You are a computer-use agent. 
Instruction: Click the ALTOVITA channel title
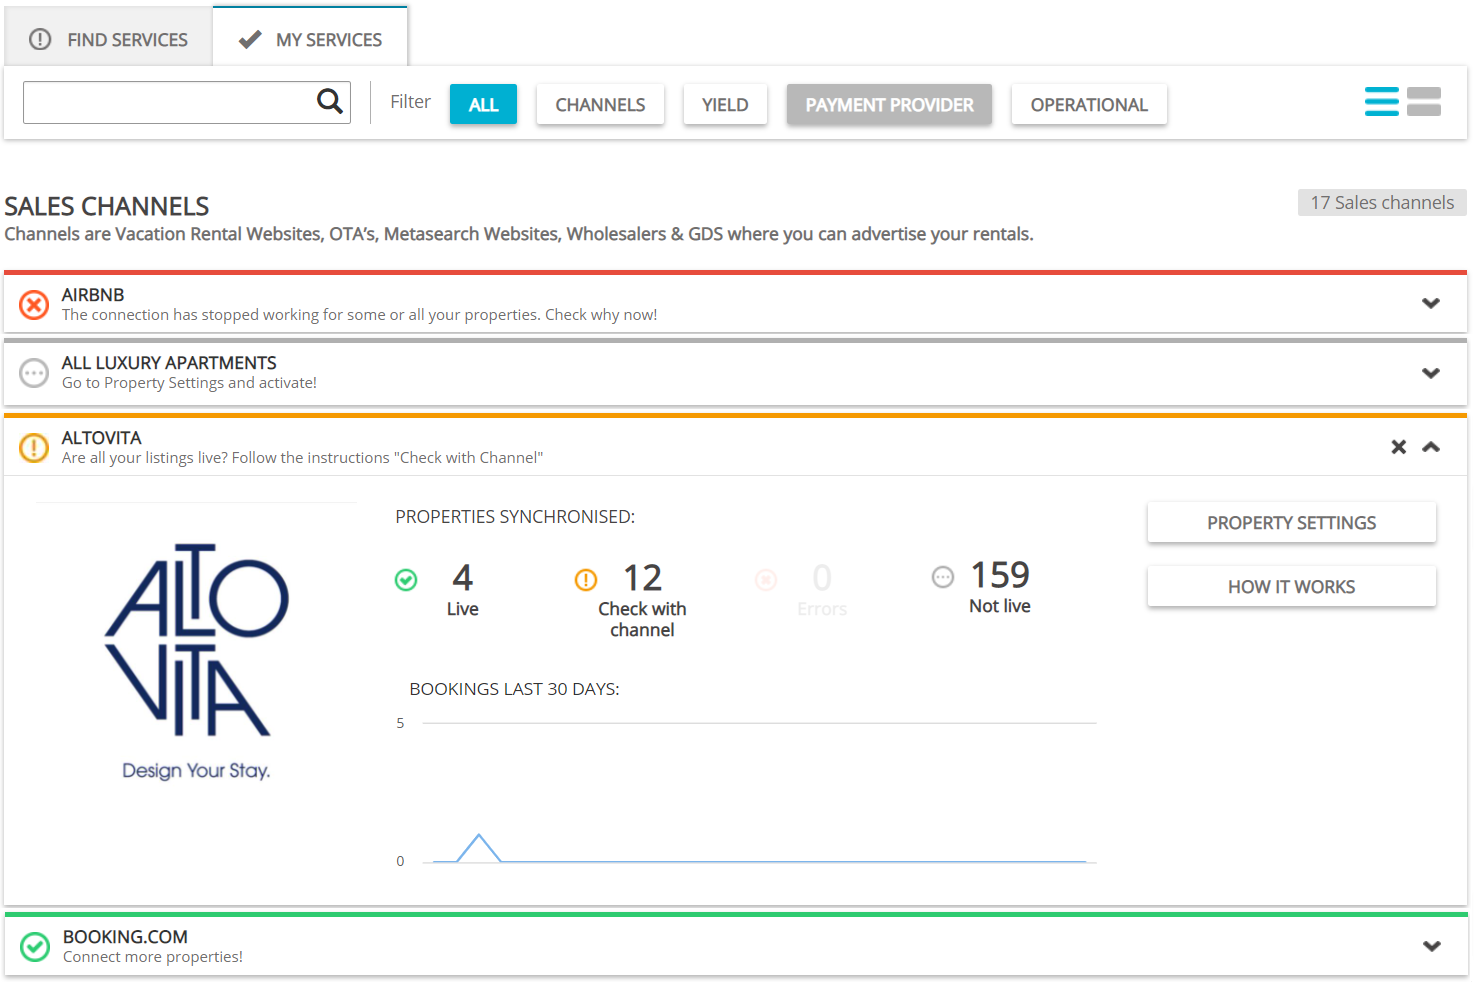click(102, 438)
